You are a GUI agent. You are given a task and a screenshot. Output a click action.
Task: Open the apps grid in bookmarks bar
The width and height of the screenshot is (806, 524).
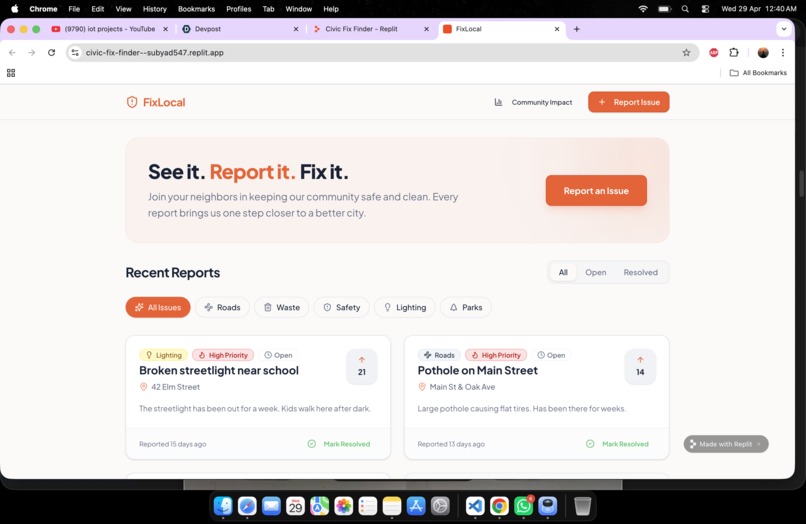(11, 73)
